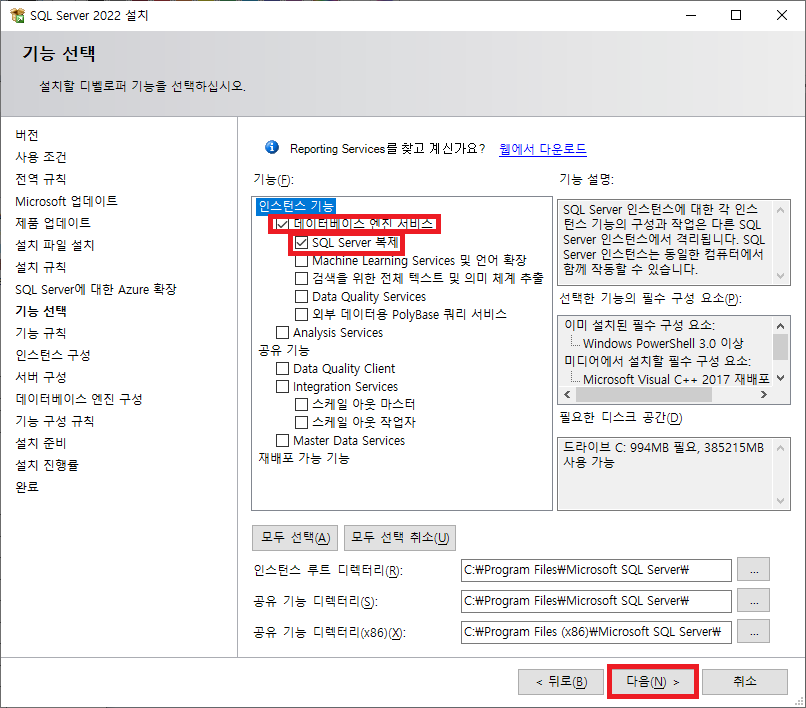806x708 pixels.
Task: Click the blue information icon beside Reporting Services
Action: 272,148
